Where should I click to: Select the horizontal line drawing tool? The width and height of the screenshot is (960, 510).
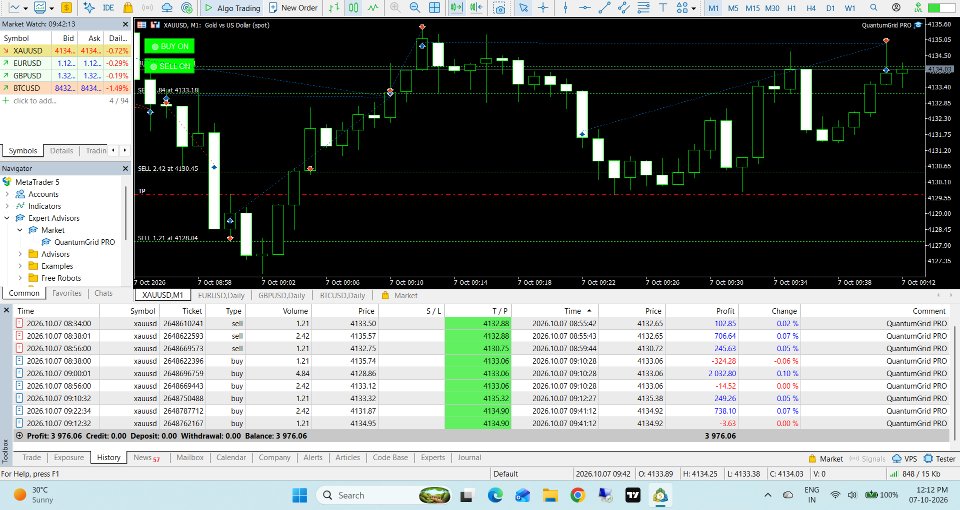click(585, 7)
